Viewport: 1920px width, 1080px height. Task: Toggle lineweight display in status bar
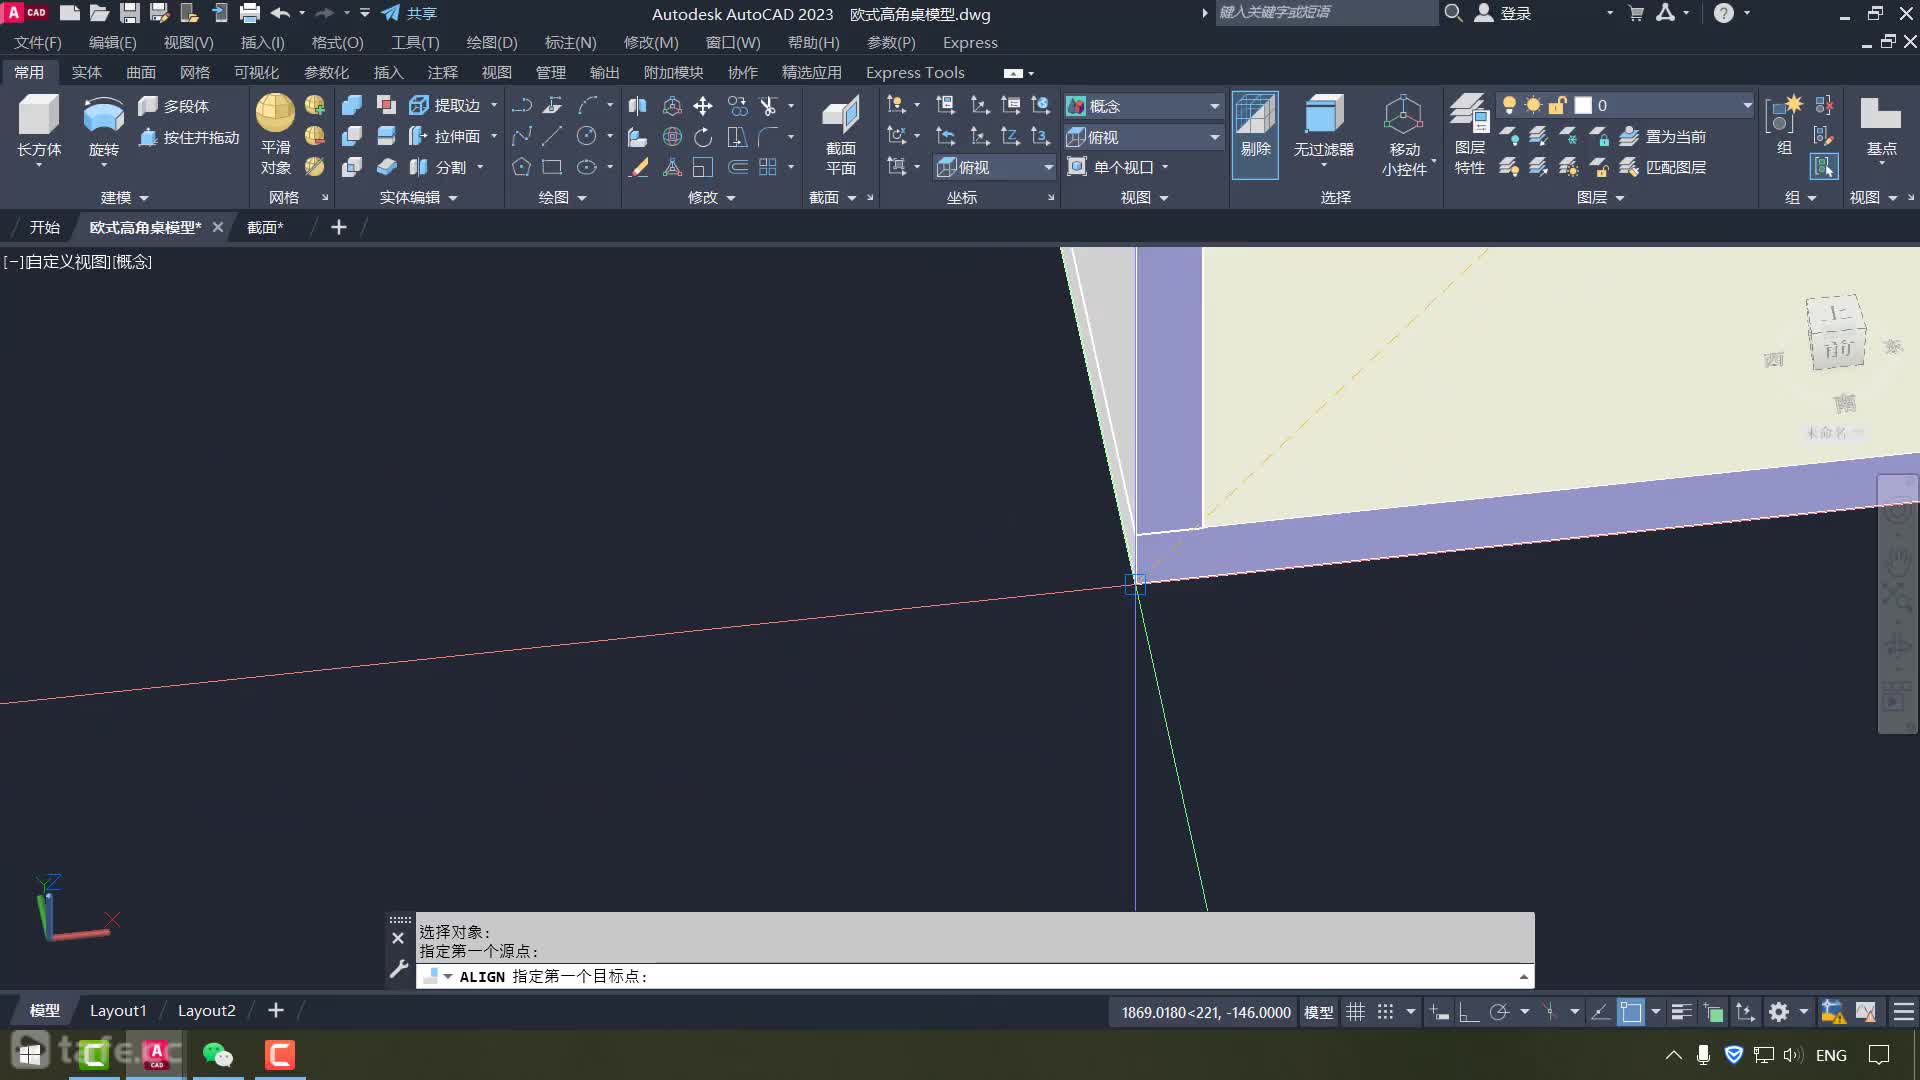(1681, 1012)
